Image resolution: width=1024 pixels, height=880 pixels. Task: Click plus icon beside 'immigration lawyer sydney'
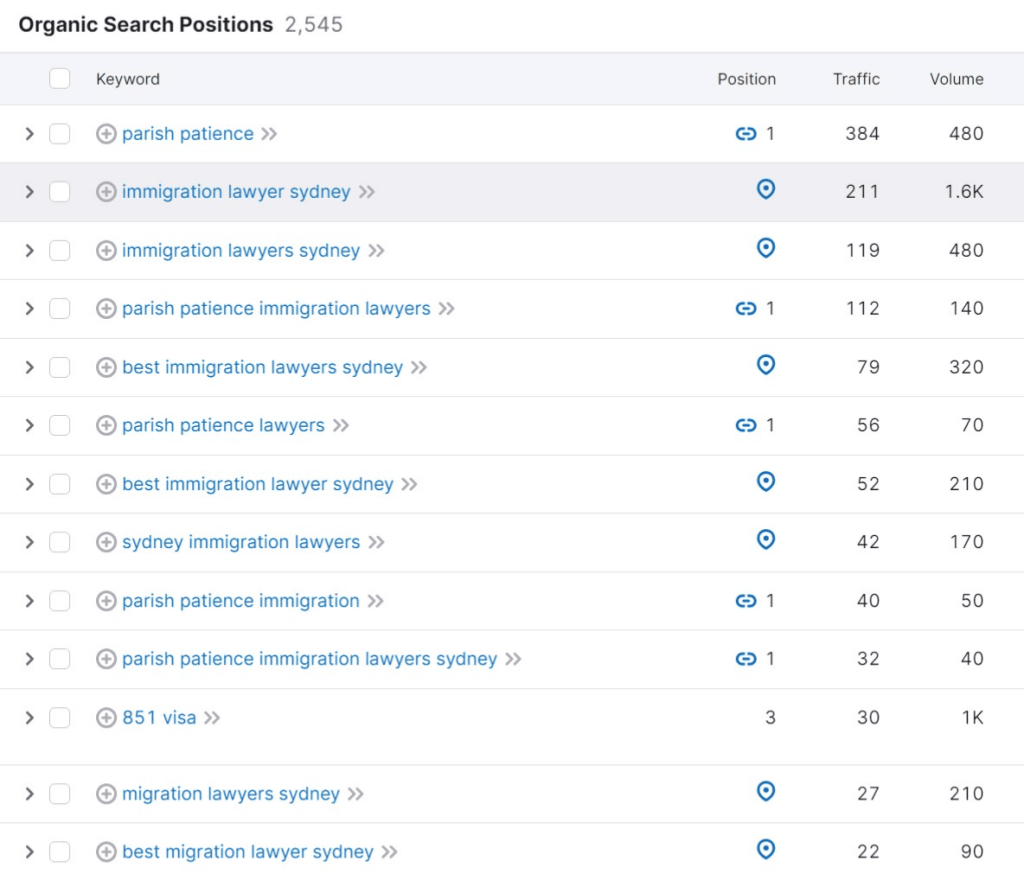[x=106, y=192]
